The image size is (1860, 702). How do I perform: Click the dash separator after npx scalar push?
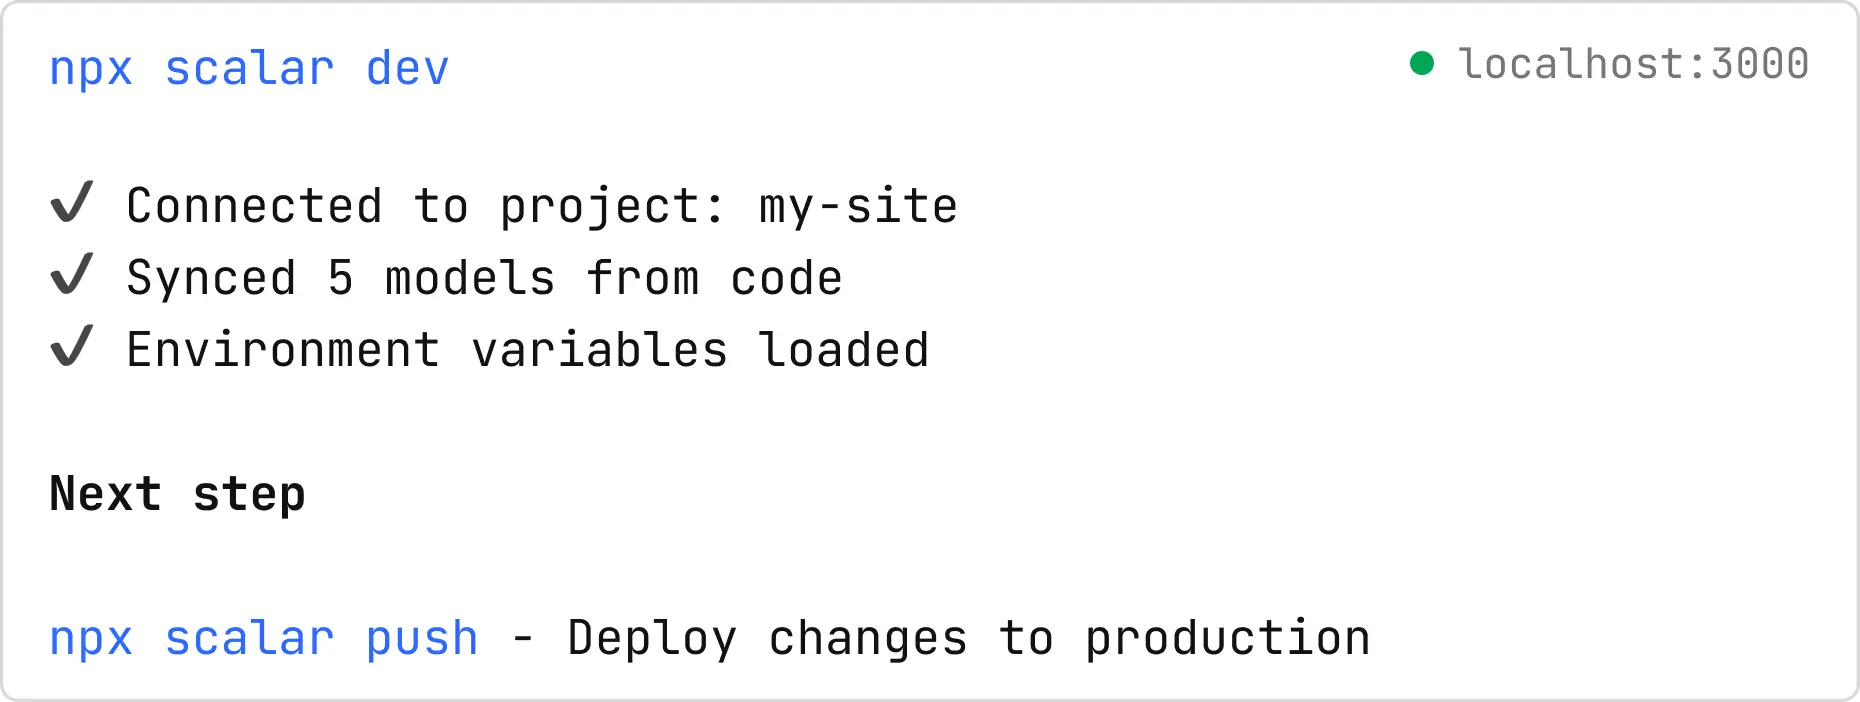click(x=523, y=639)
